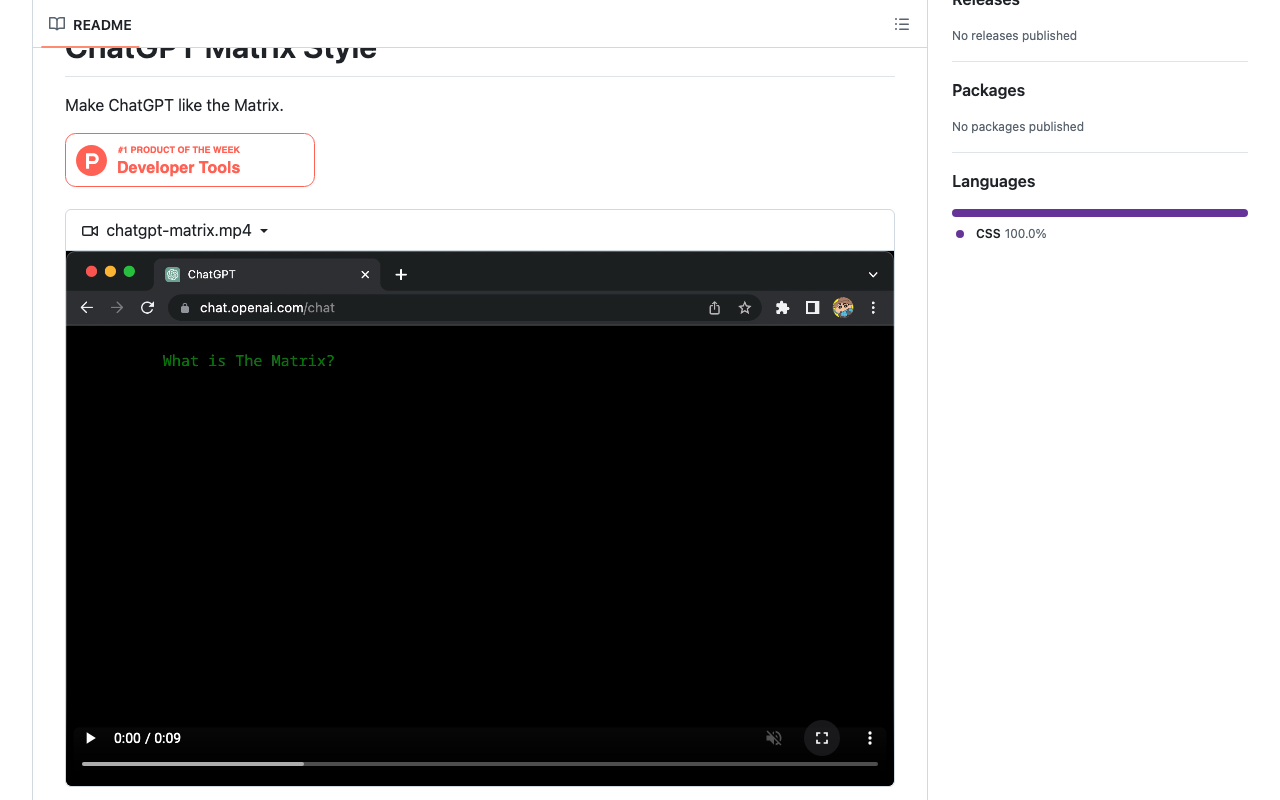Click the No packages published text
This screenshot has height=800, width=1280.
click(x=1018, y=127)
